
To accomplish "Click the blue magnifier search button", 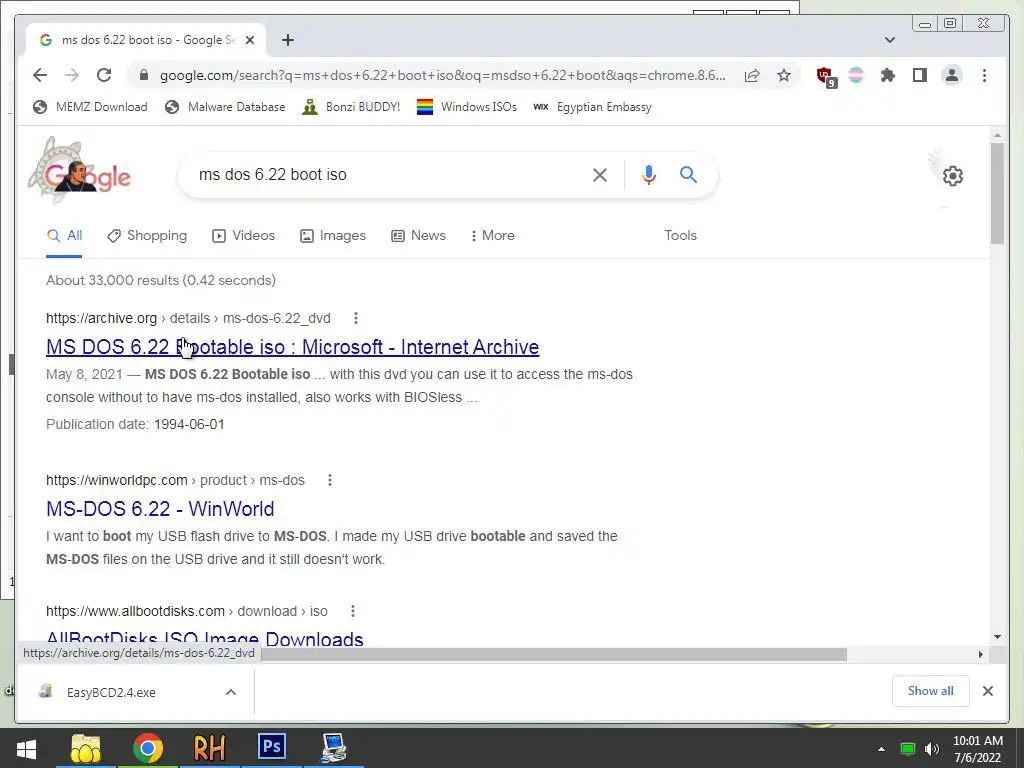I will tap(688, 174).
